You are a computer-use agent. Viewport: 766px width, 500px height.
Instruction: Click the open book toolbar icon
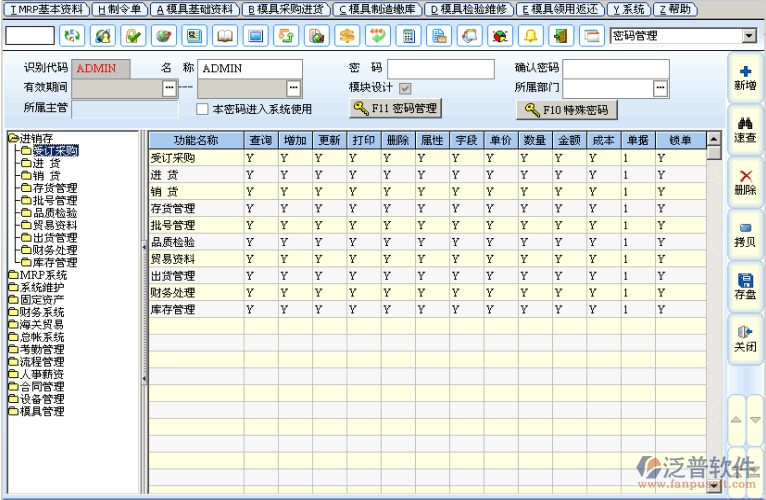pos(225,36)
